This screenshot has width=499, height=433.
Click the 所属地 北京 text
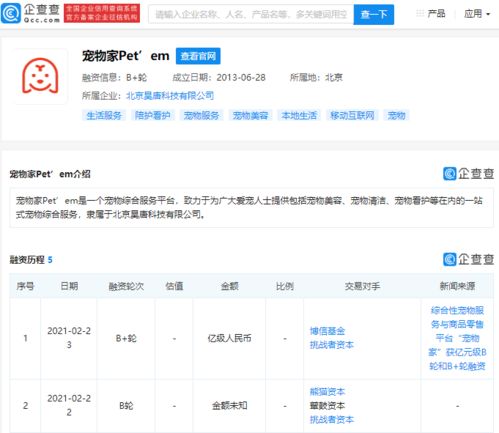coord(316,78)
